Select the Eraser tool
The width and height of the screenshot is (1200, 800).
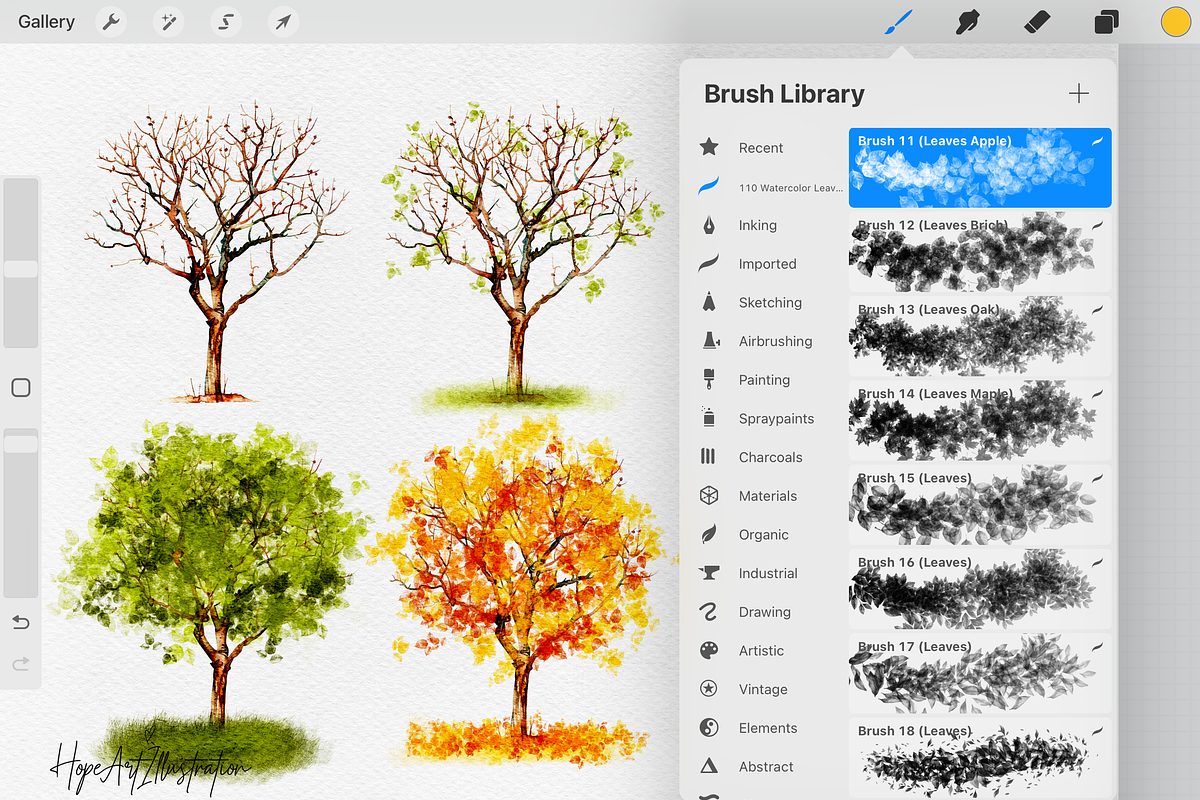pos(1038,22)
